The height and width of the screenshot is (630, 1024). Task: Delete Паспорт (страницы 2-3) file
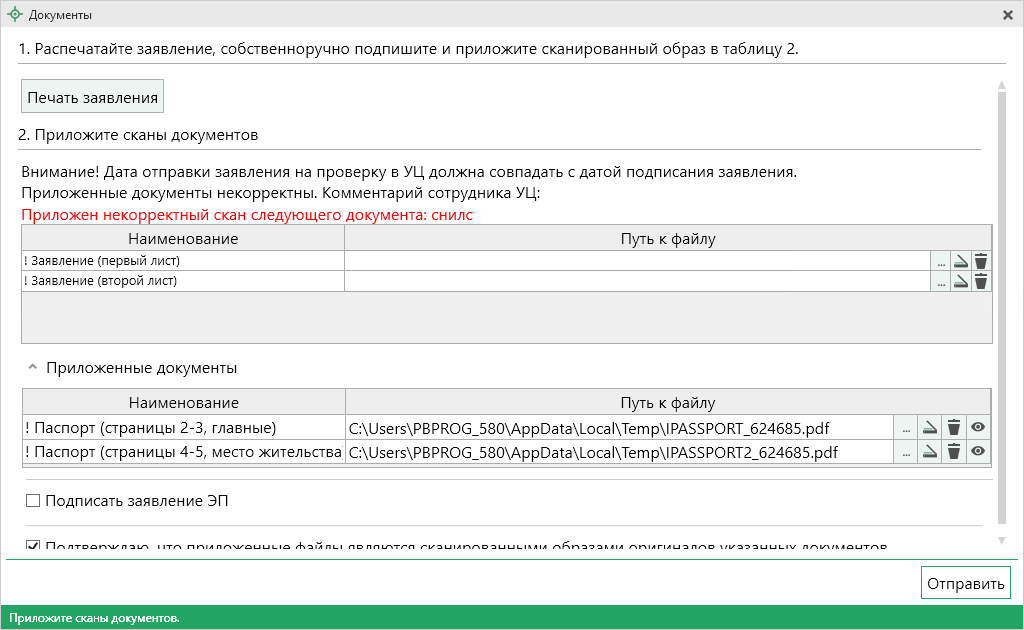click(954, 428)
